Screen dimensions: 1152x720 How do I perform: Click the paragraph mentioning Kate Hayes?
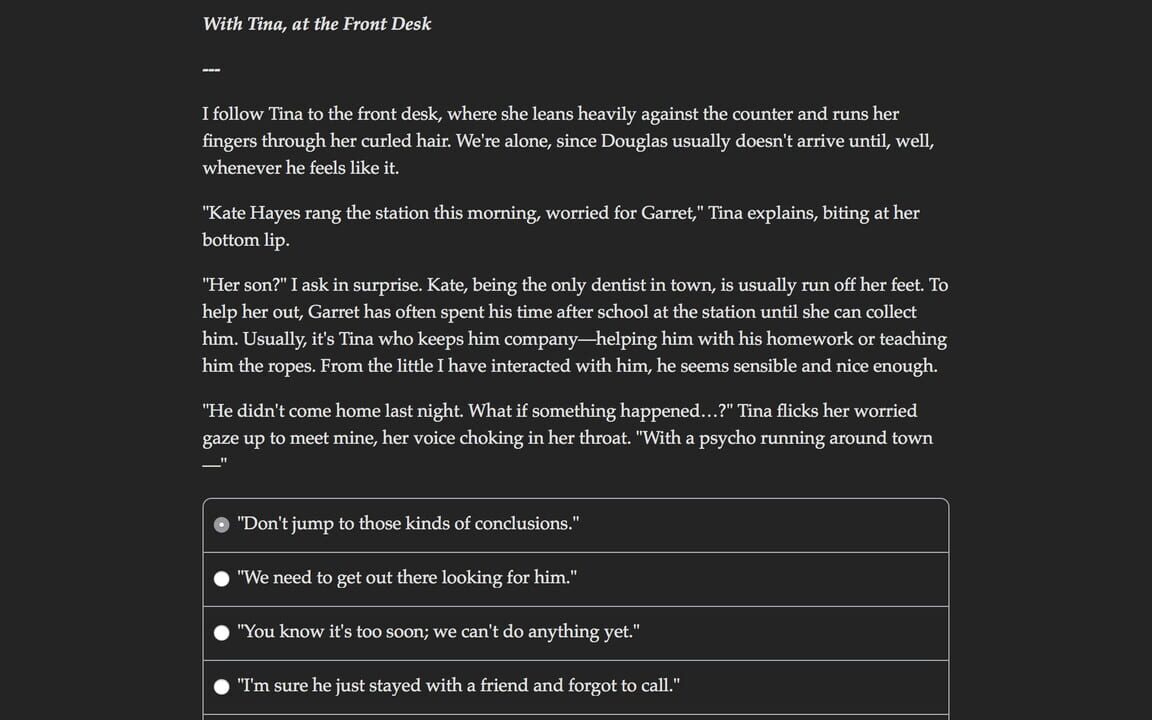(560, 226)
